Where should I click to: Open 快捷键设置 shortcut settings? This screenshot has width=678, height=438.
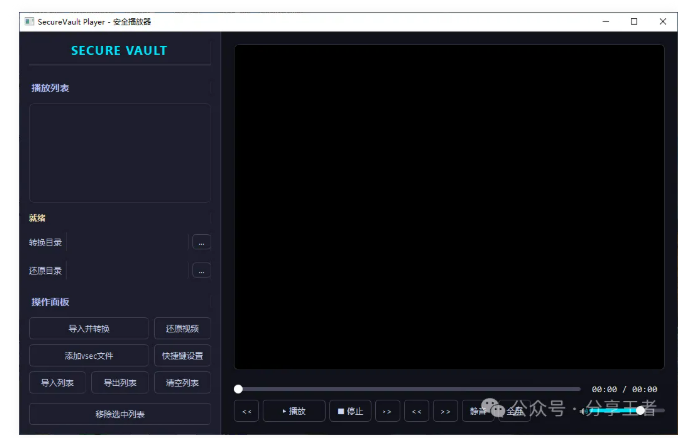click(182, 355)
